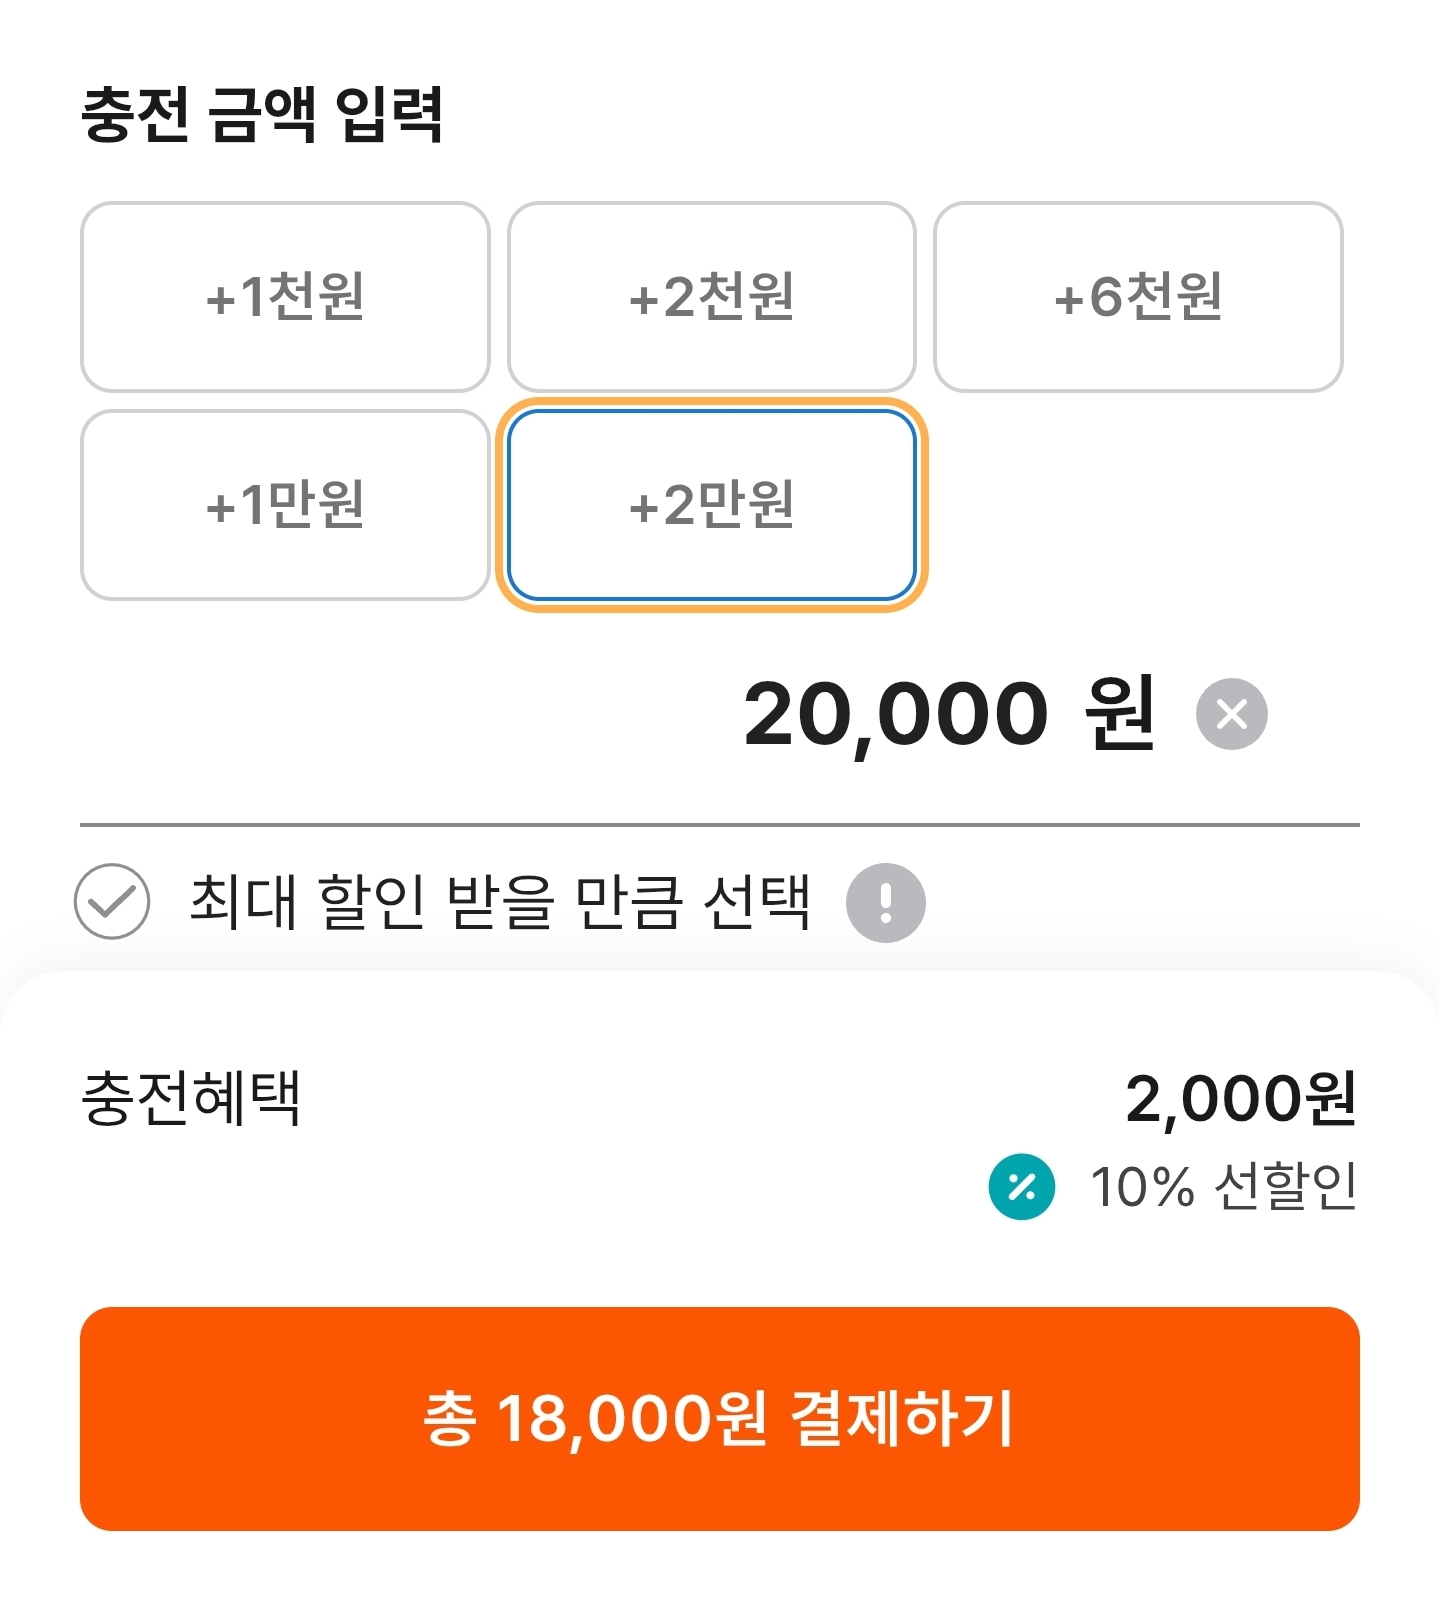
Task: Tap the exclamation mark help badge
Action: coord(885,903)
